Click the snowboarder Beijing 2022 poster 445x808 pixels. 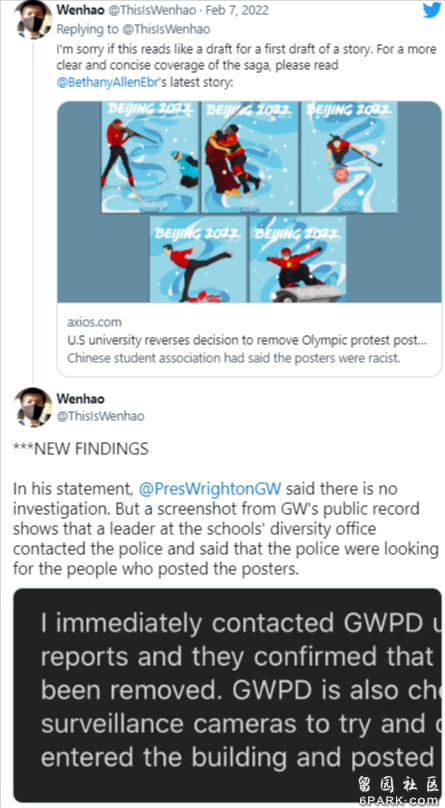pos(298,259)
